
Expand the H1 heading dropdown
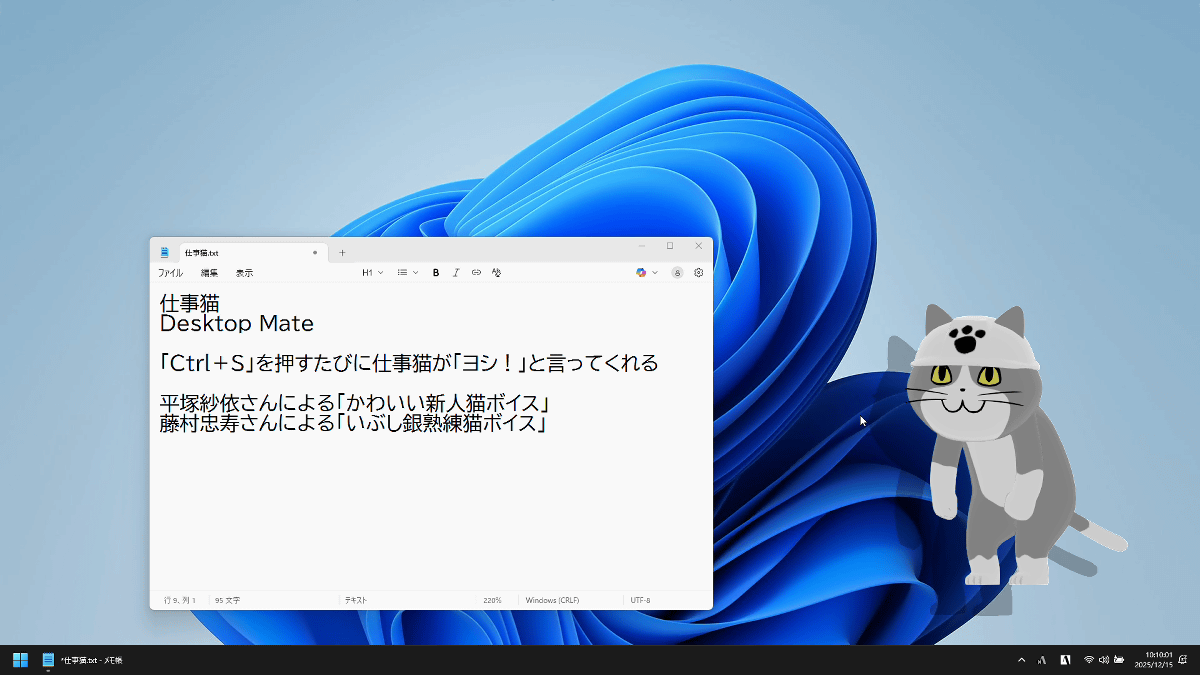click(x=372, y=273)
